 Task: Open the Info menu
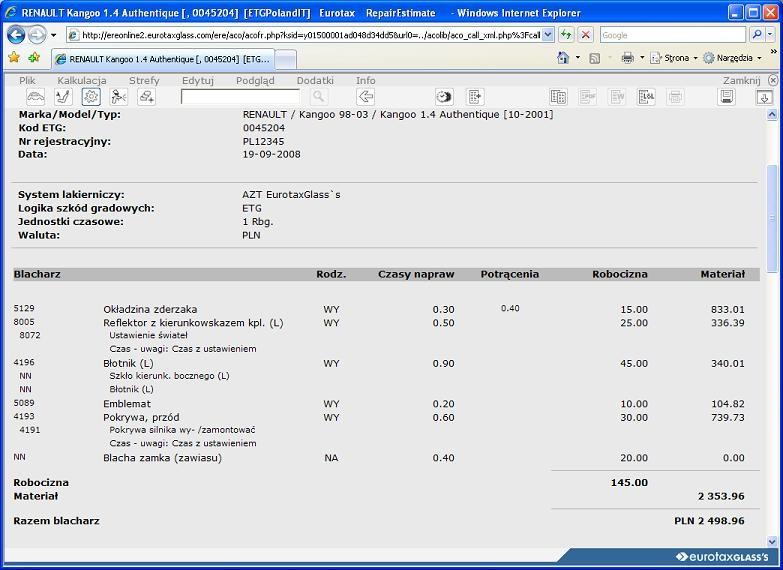366,80
